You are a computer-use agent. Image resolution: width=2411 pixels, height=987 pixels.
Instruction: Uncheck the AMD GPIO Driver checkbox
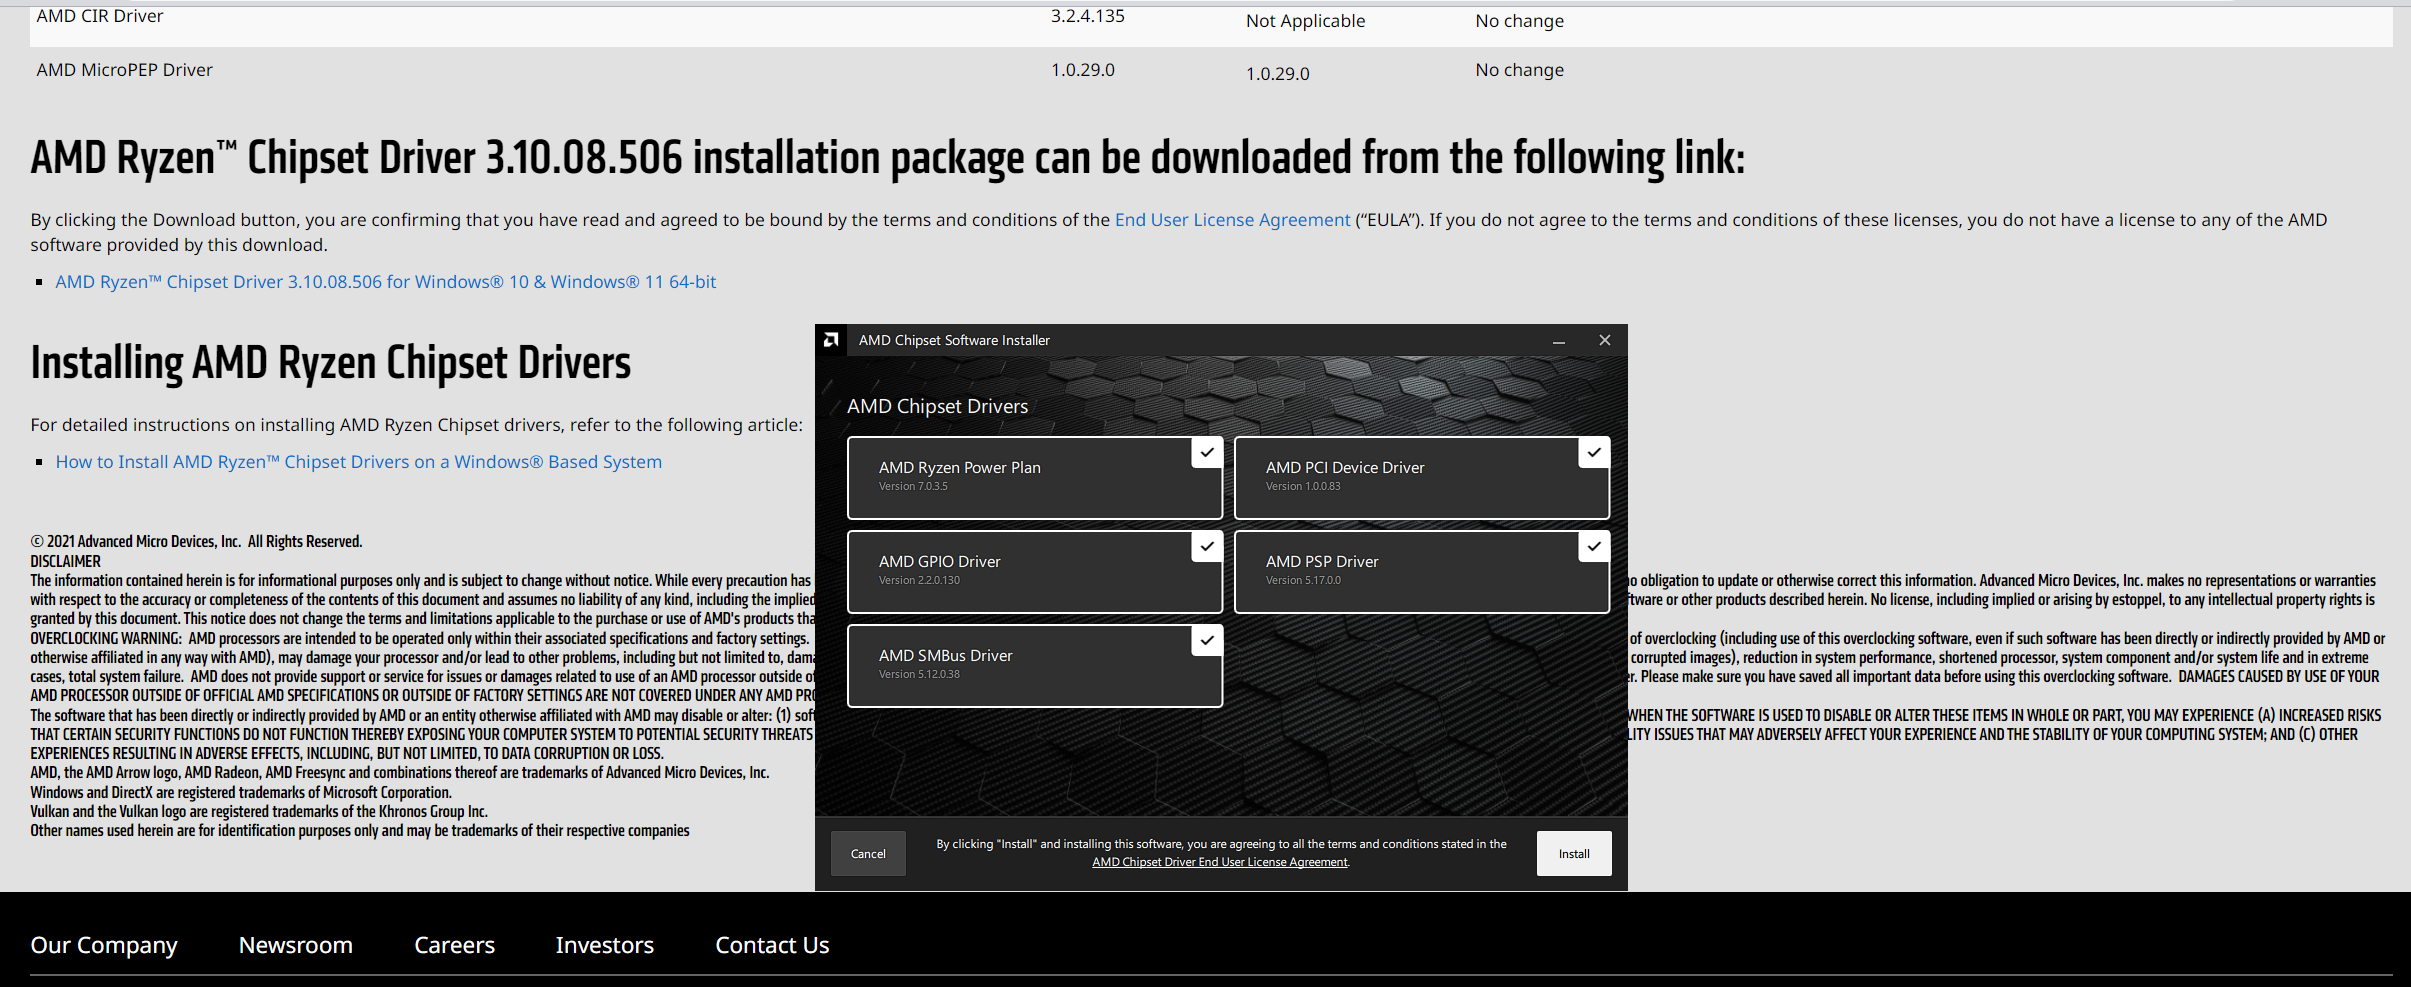[1207, 547]
